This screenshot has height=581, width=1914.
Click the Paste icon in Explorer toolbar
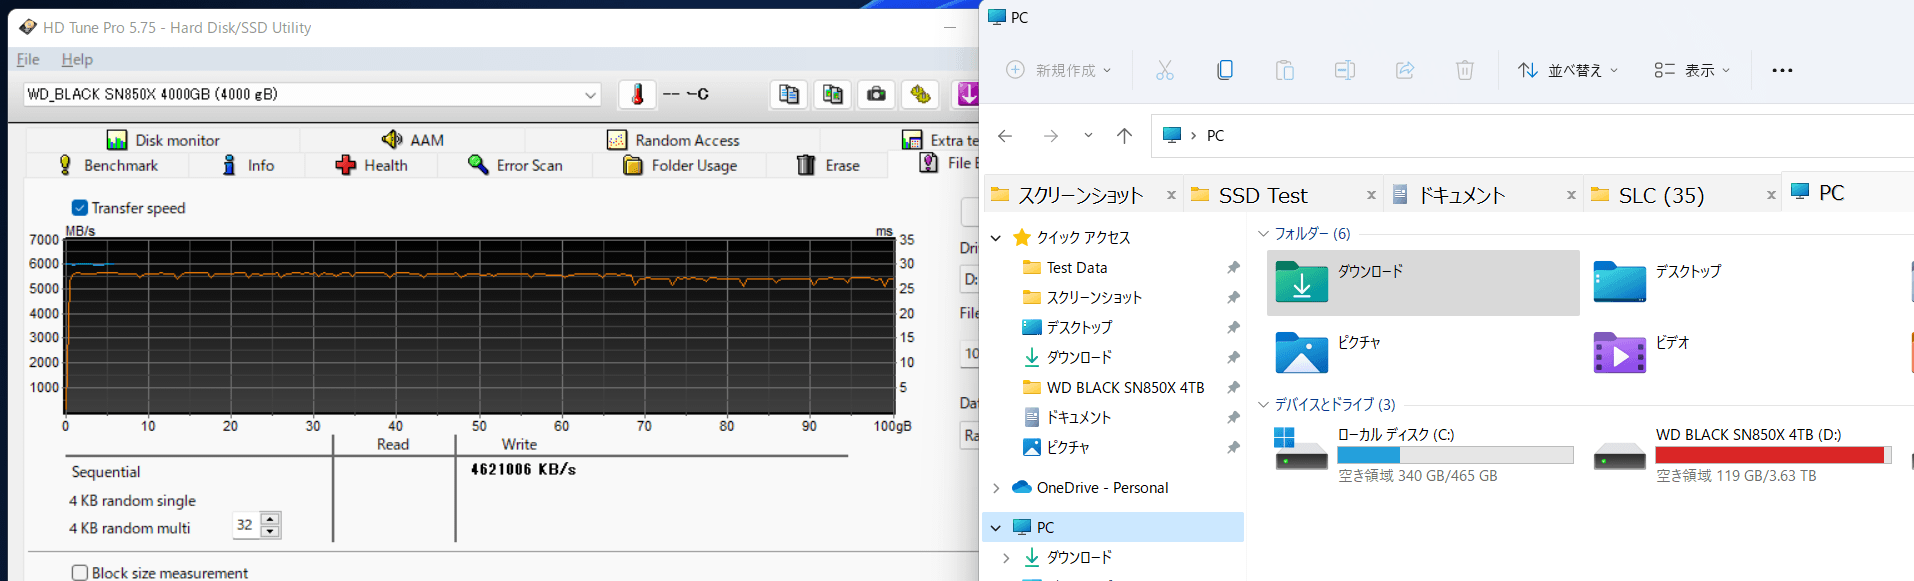click(x=1285, y=70)
